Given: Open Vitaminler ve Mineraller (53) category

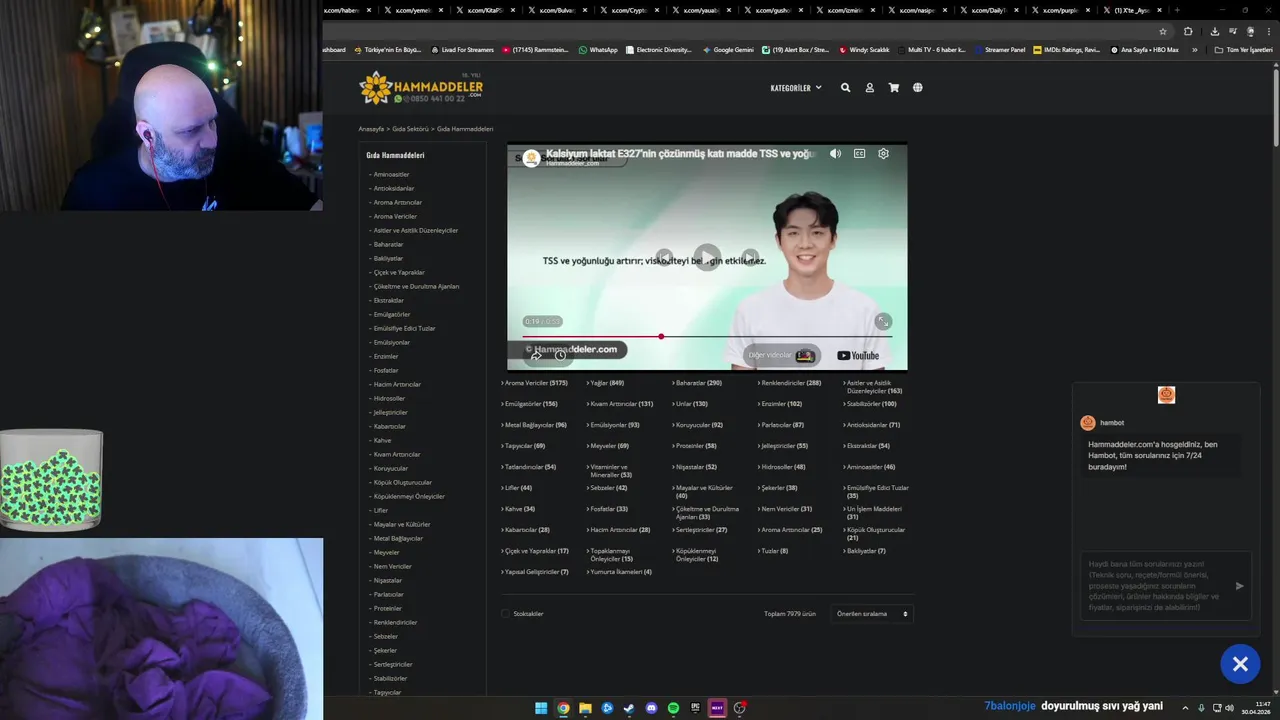Looking at the screenshot, I should tap(612, 471).
